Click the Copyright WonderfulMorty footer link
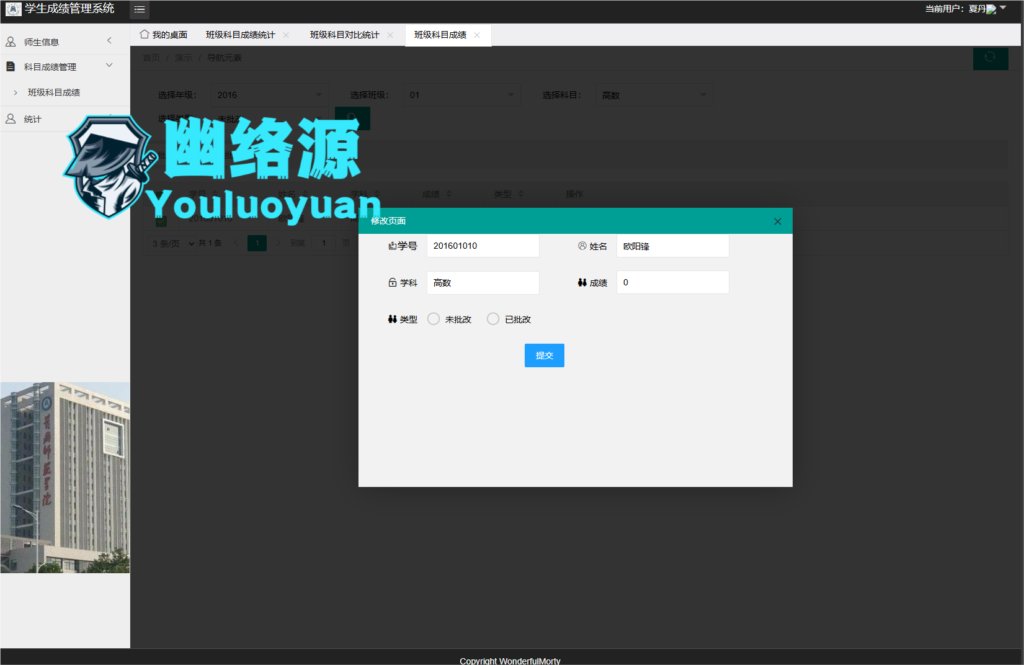 pos(511,660)
